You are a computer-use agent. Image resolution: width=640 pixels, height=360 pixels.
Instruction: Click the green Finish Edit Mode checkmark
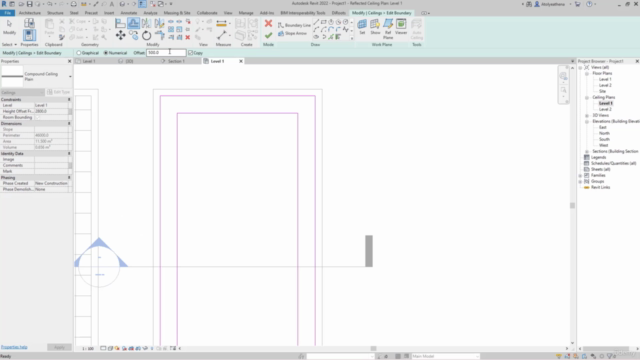coord(268,36)
